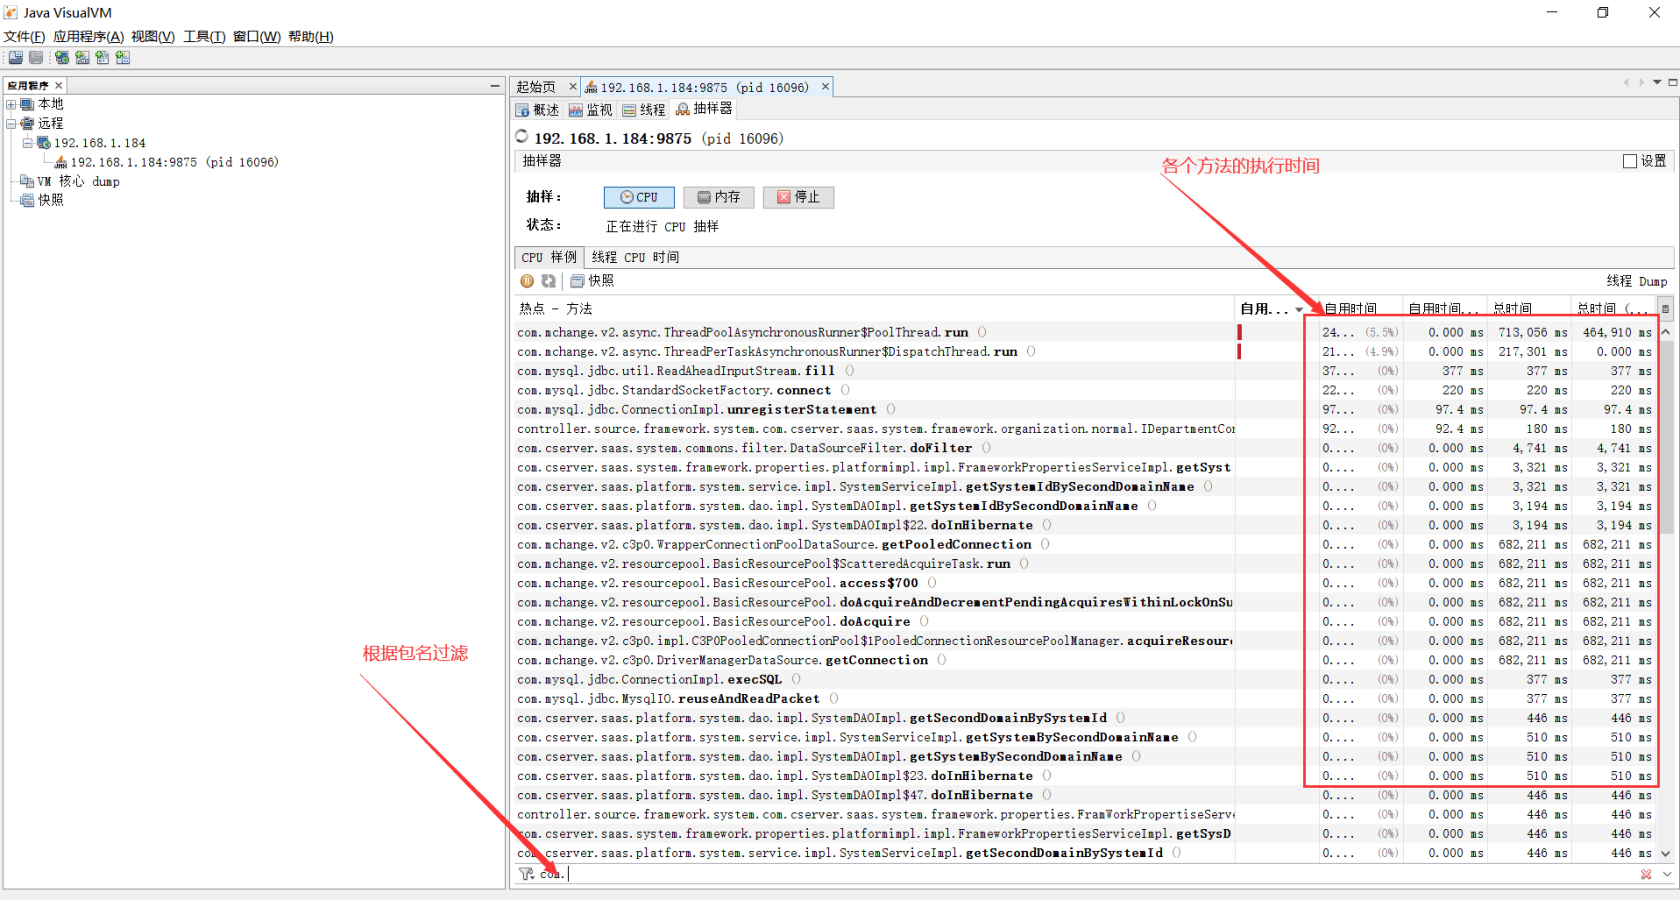Collapse the 192.168.1.184 host node

pos(28,143)
